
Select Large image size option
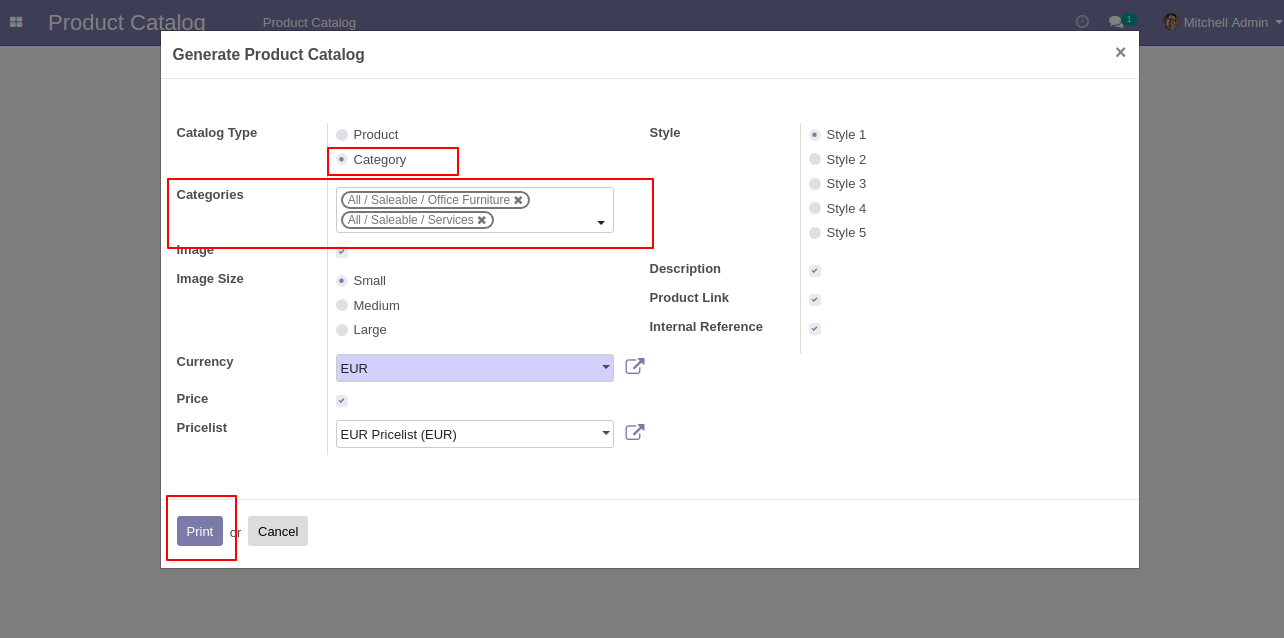(x=342, y=330)
